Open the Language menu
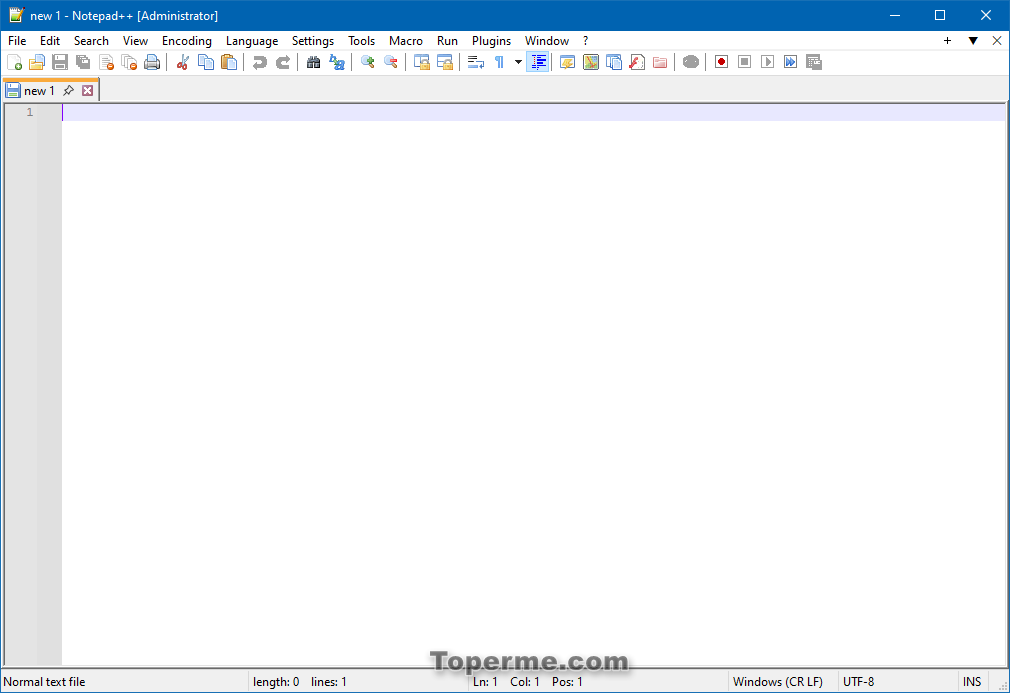 click(x=252, y=41)
